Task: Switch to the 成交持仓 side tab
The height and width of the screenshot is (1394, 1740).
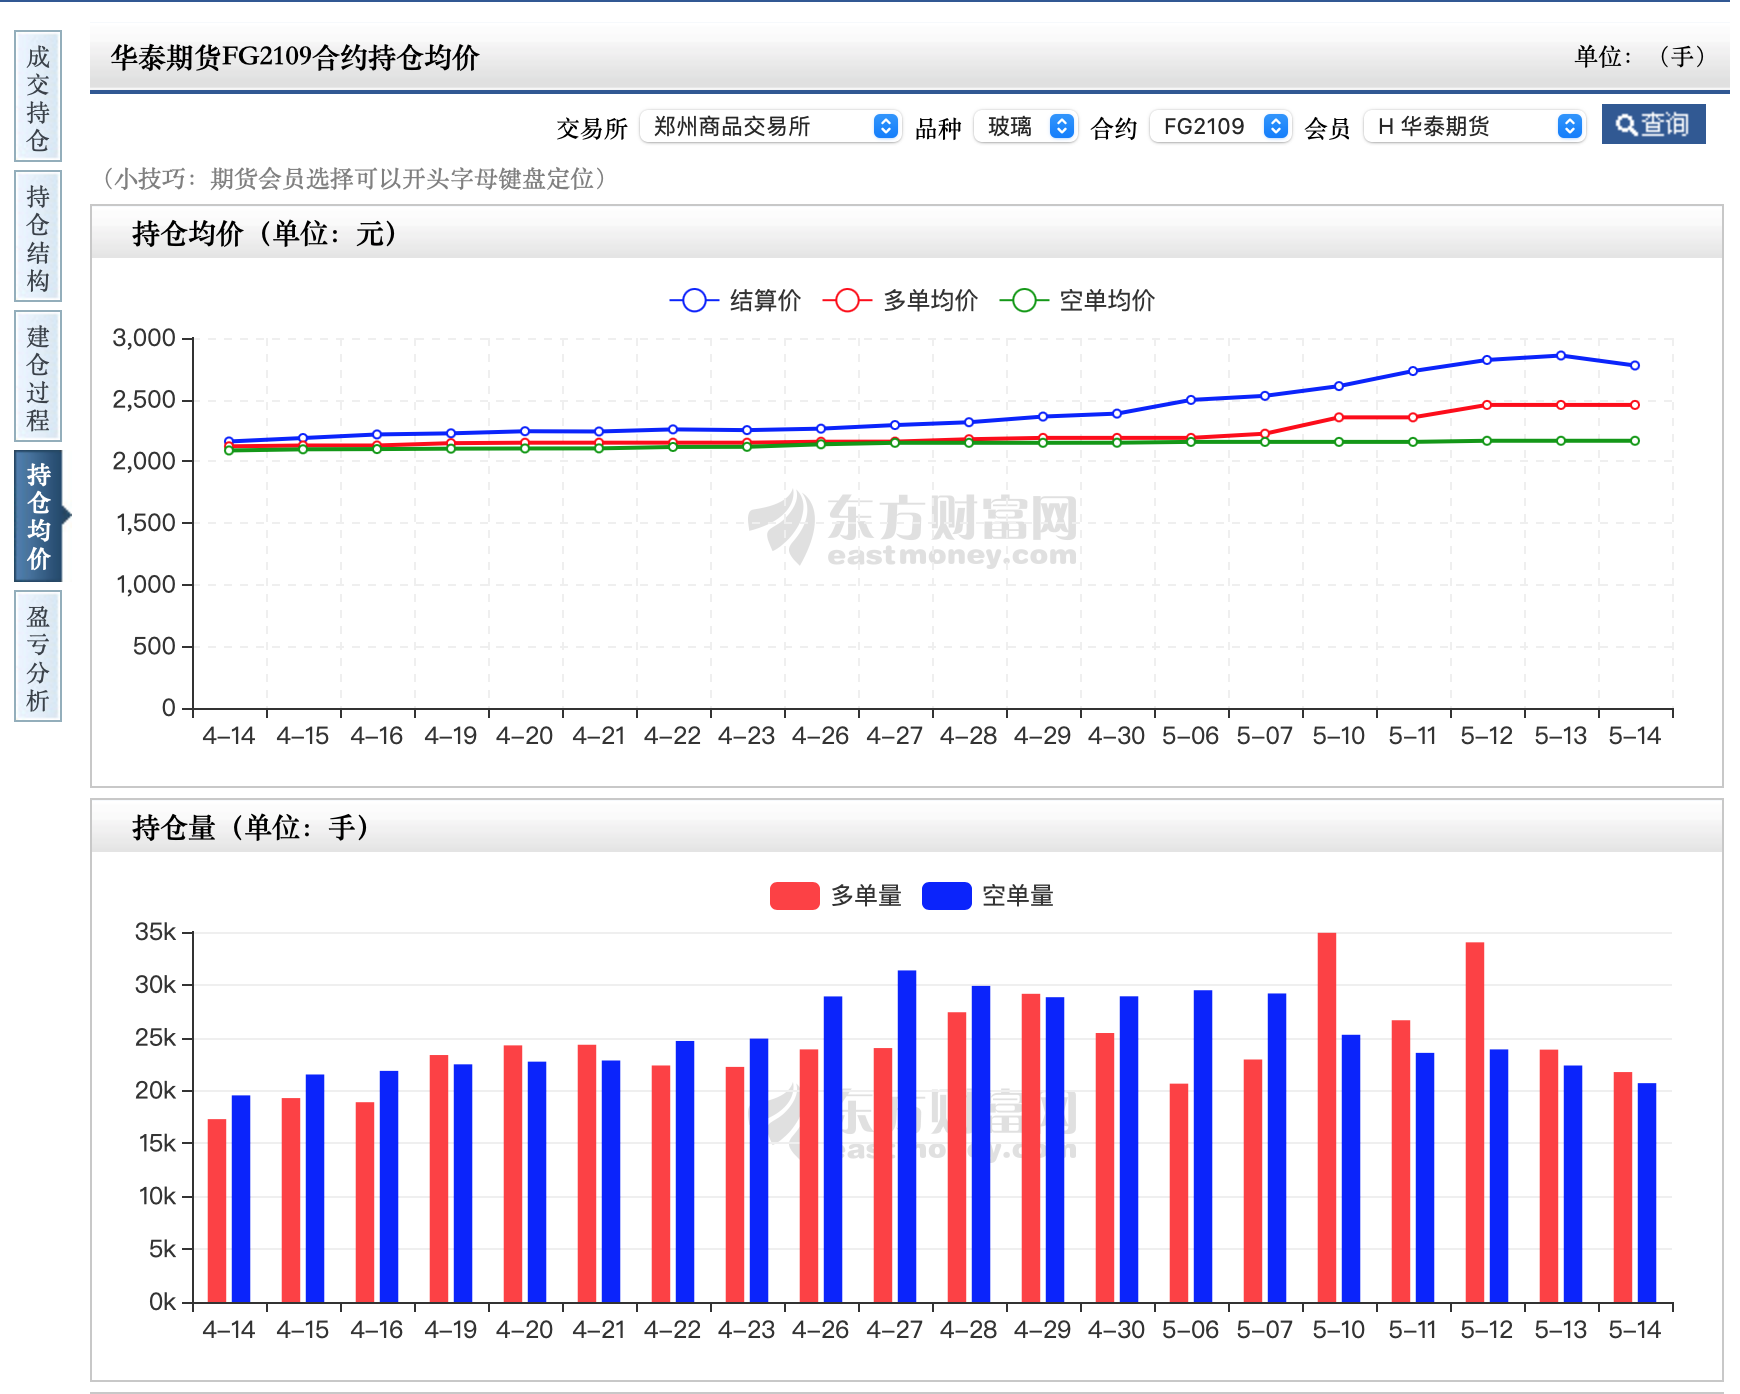Action: (x=38, y=97)
